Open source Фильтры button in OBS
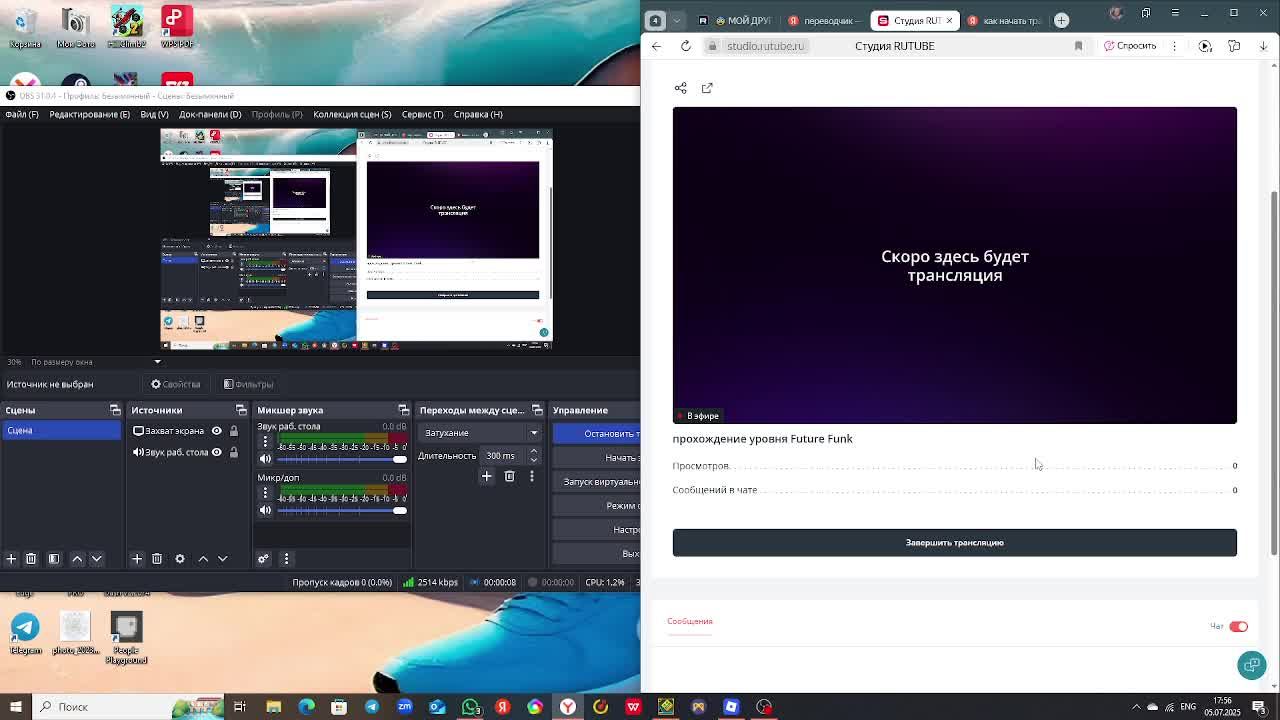Viewport: 1280px width, 720px height. tap(249, 384)
